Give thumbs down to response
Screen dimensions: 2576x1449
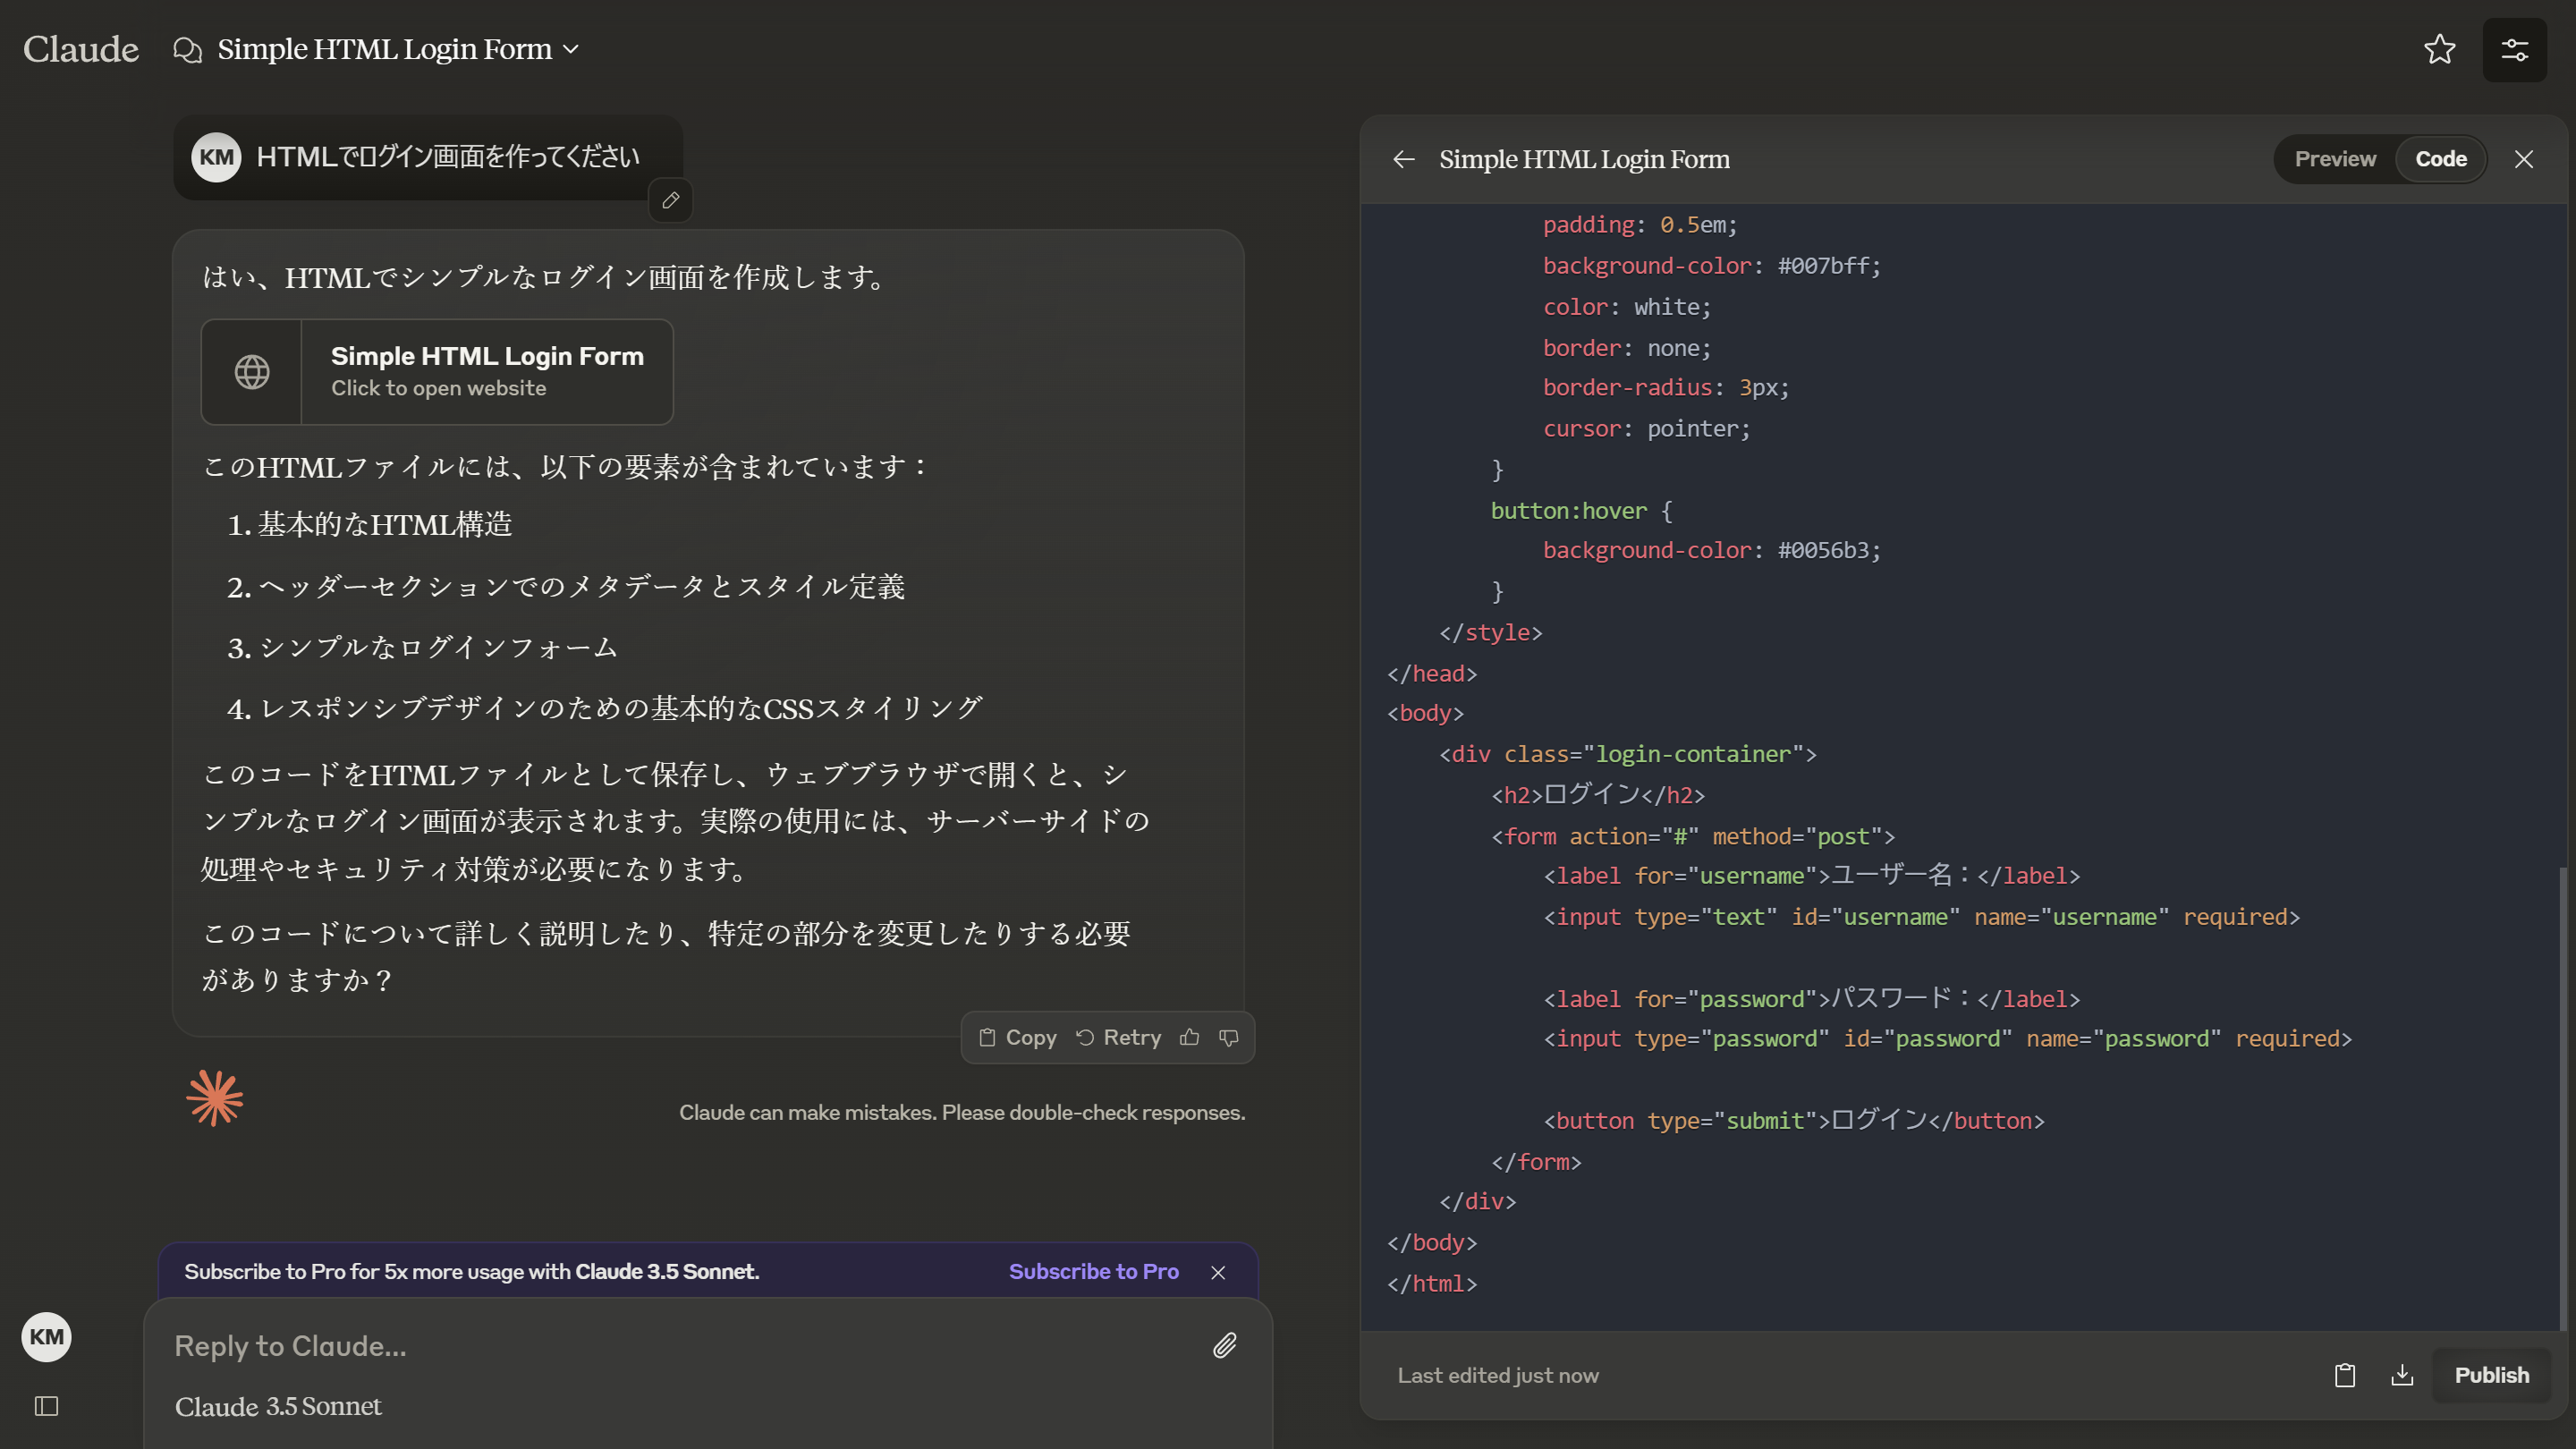click(1229, 1037)
